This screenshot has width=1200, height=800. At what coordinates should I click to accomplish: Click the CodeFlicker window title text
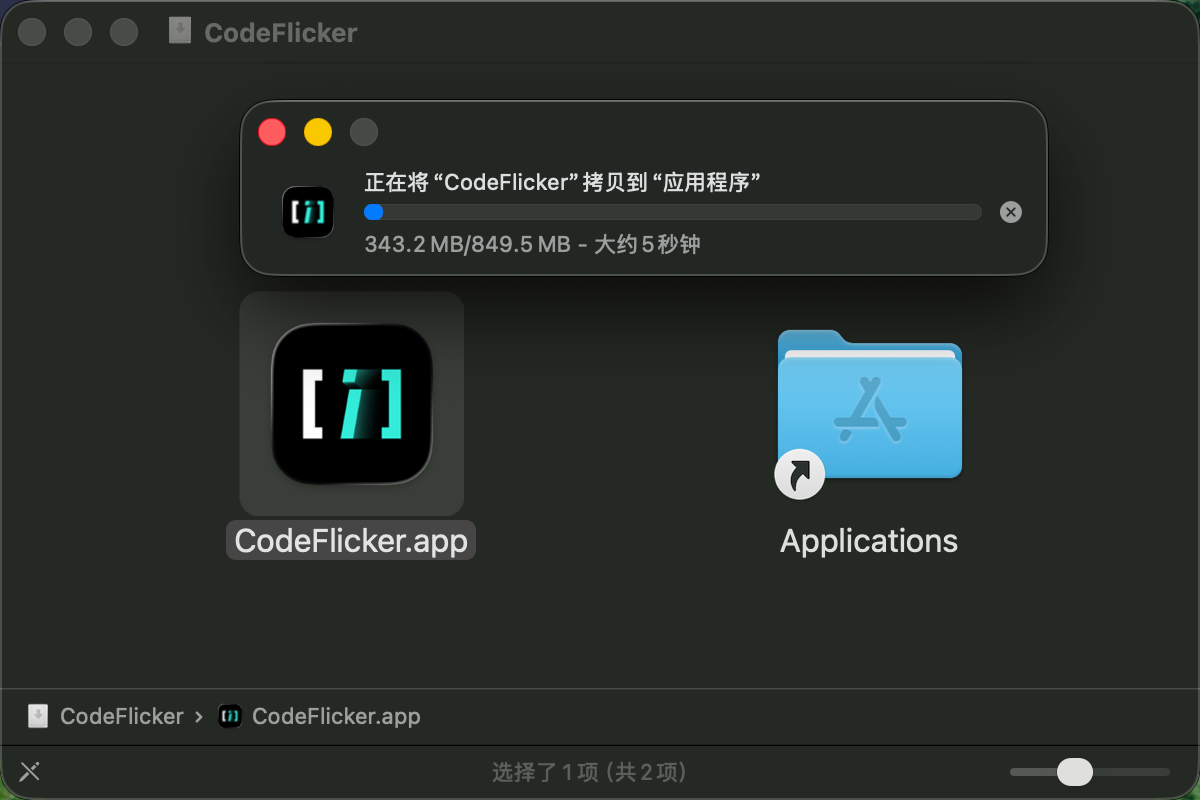pyautogui.click(x=281, y=32)
